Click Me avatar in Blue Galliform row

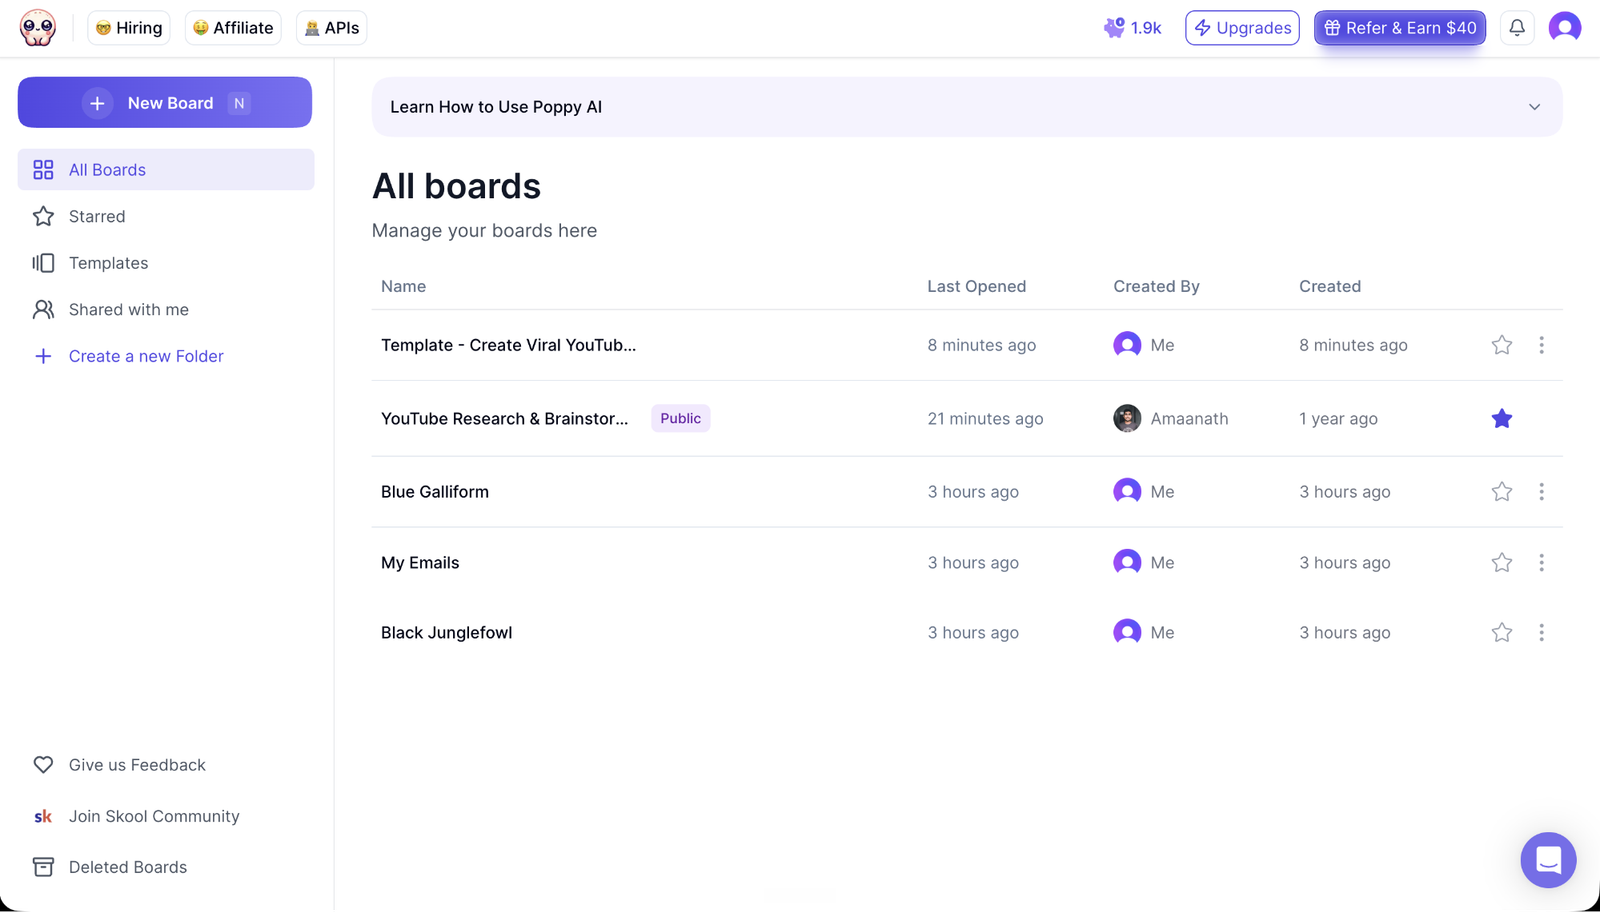tap(1127, 491)
